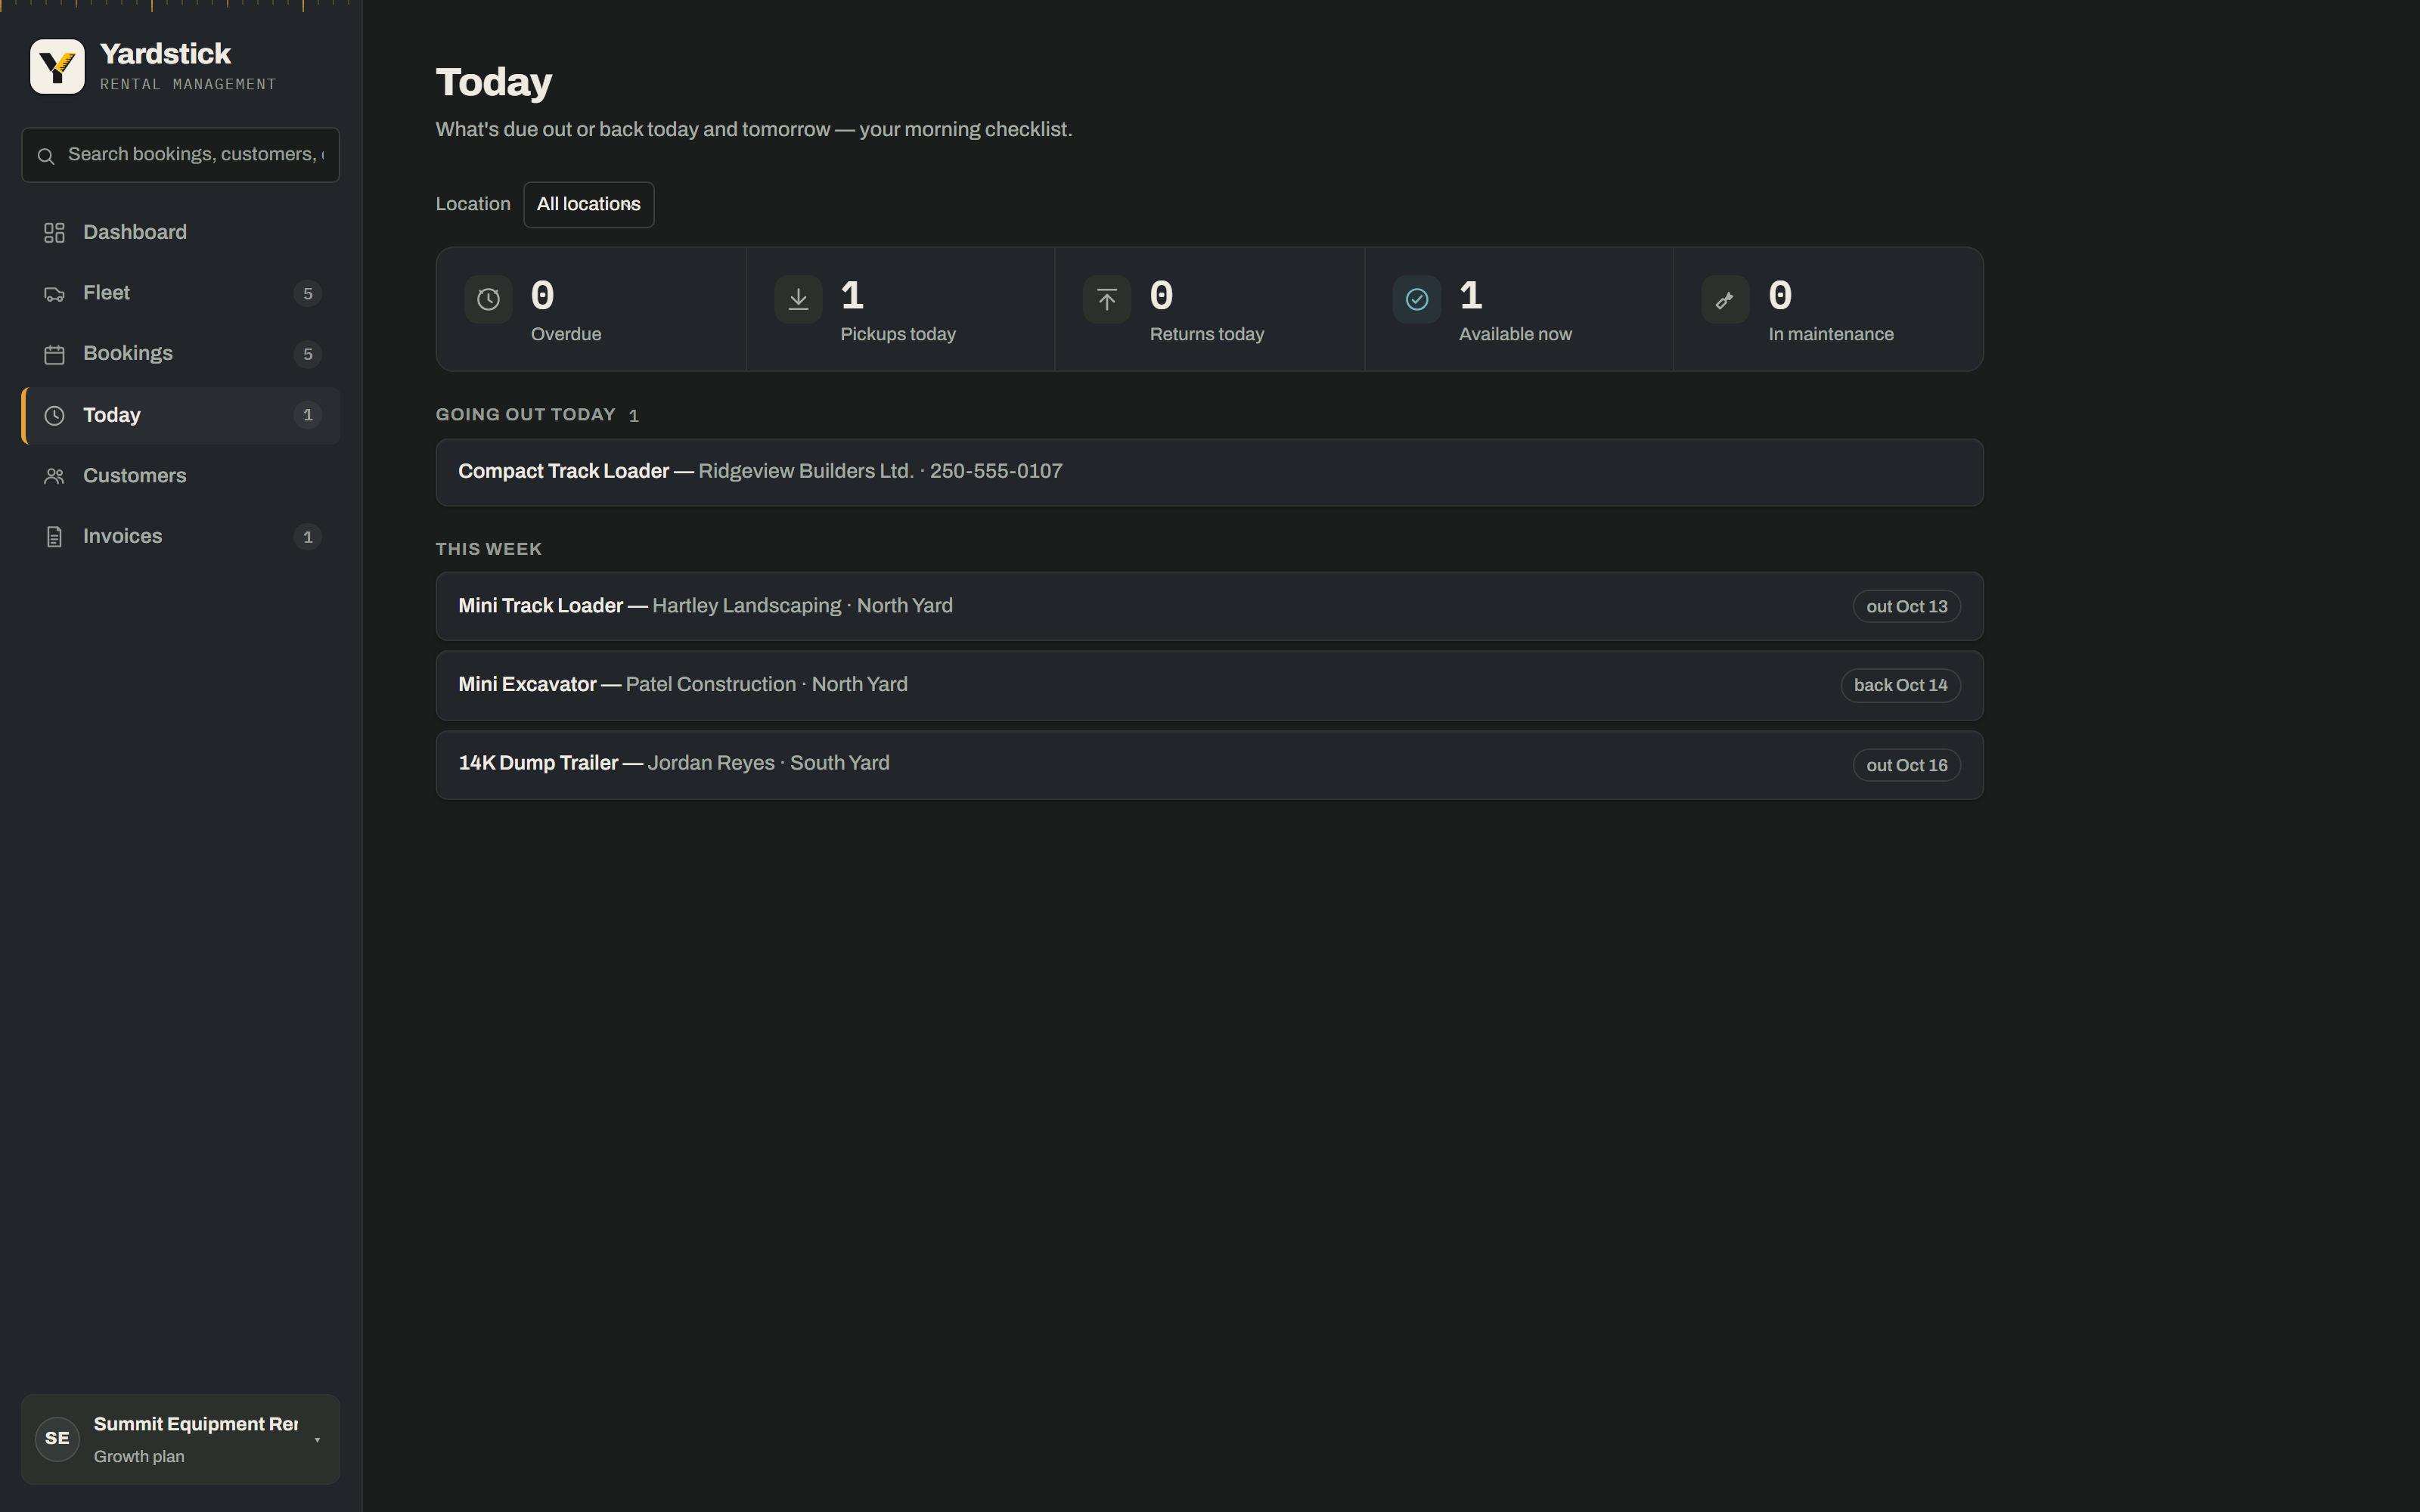Open the Mini Track Loader booking row

pyautogui.click(x=1209, y=607)
